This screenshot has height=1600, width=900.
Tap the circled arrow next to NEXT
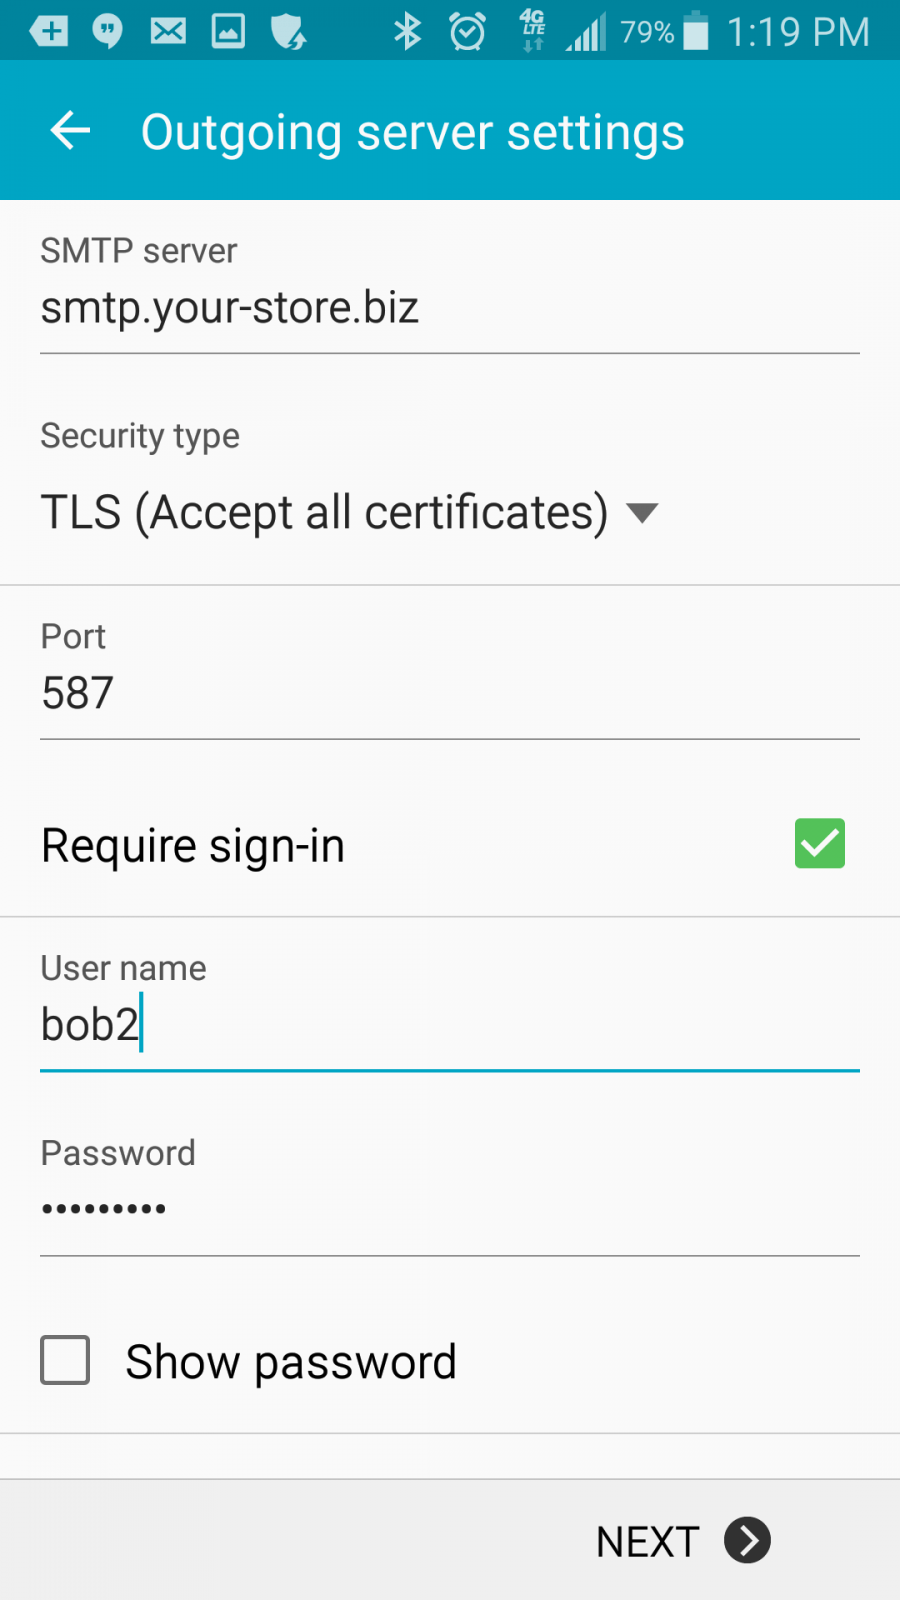[x=748, y=1540]
